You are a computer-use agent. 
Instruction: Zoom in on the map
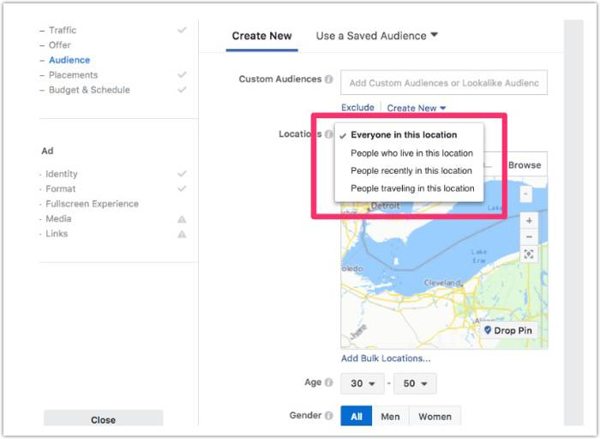pos(529,221)
